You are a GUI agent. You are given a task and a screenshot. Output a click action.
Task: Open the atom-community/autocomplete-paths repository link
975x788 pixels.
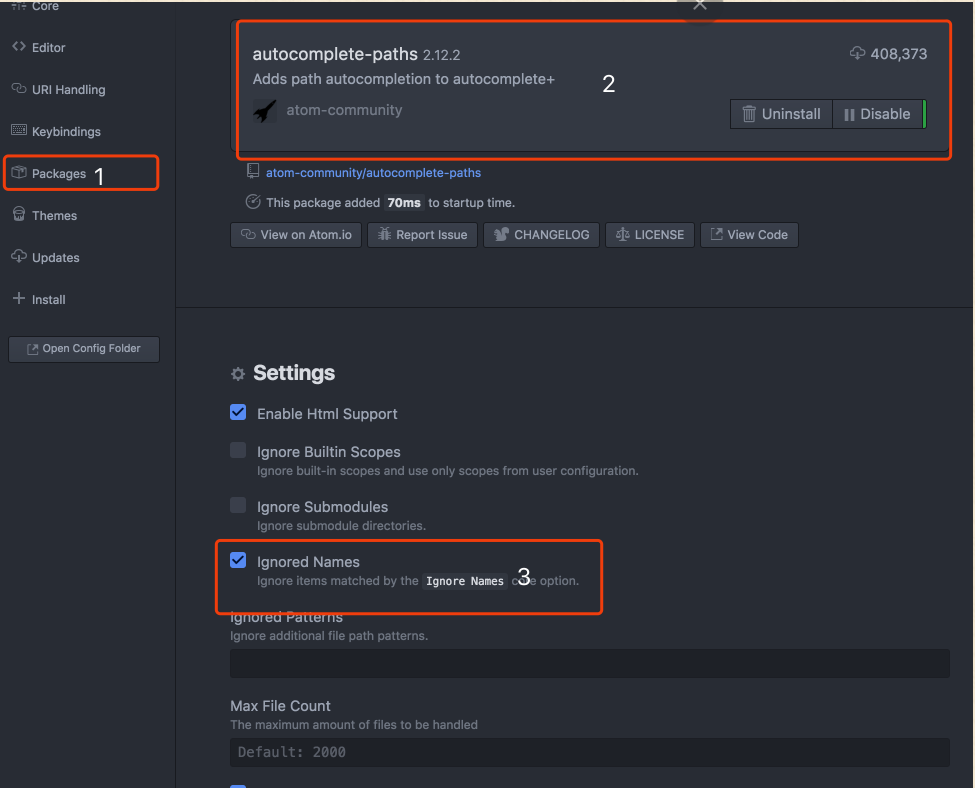pyautogui.click(x=373, y=173)
